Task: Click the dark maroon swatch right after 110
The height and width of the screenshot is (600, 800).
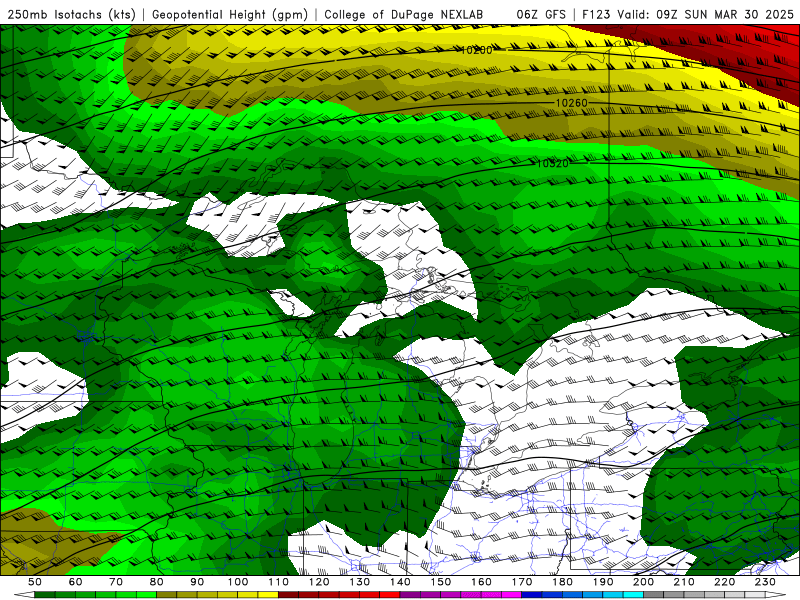Action: point(288,595)
